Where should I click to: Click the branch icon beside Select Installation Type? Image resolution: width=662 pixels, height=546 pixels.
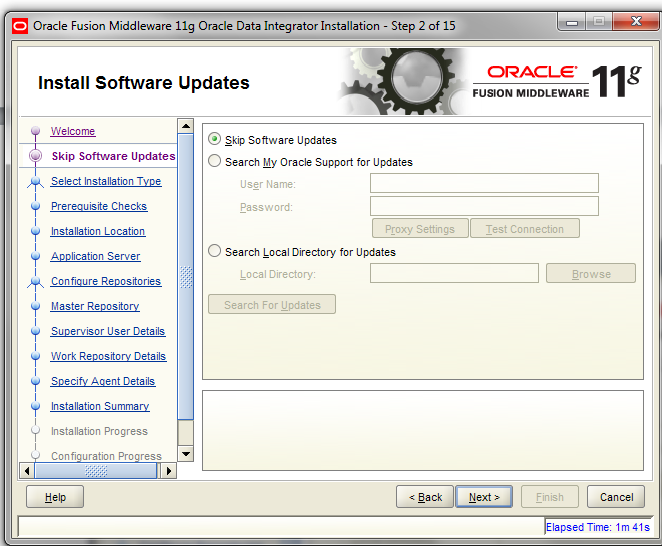point(35,182)
